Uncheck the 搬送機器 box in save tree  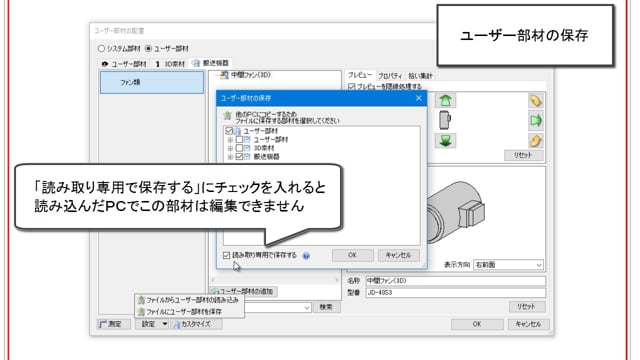coord(239,157)
